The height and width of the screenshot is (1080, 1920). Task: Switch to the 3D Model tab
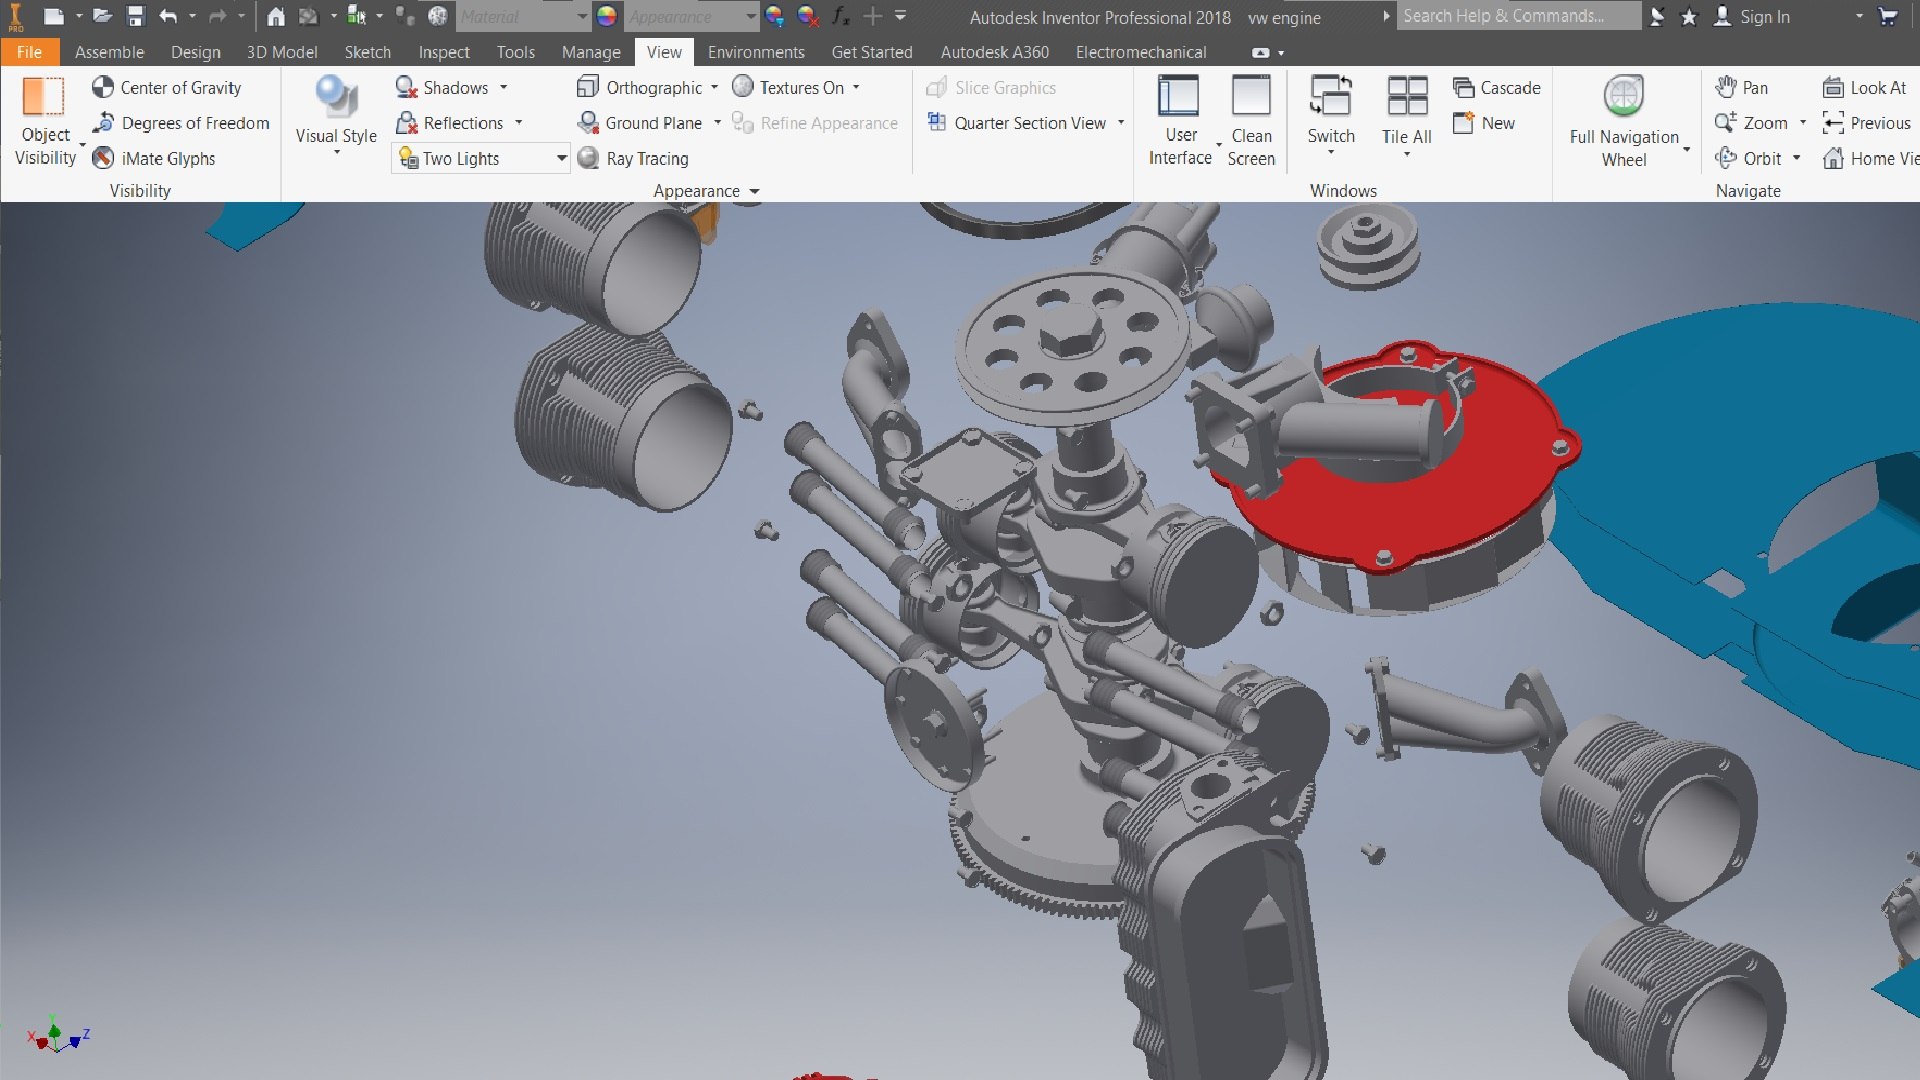point(282,52)
